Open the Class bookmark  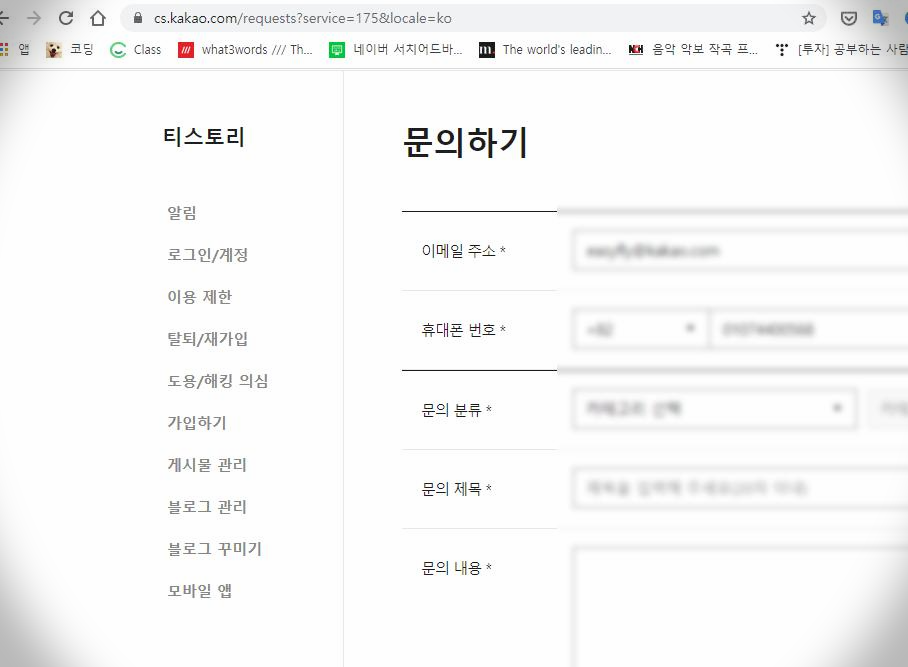[136, 50]
